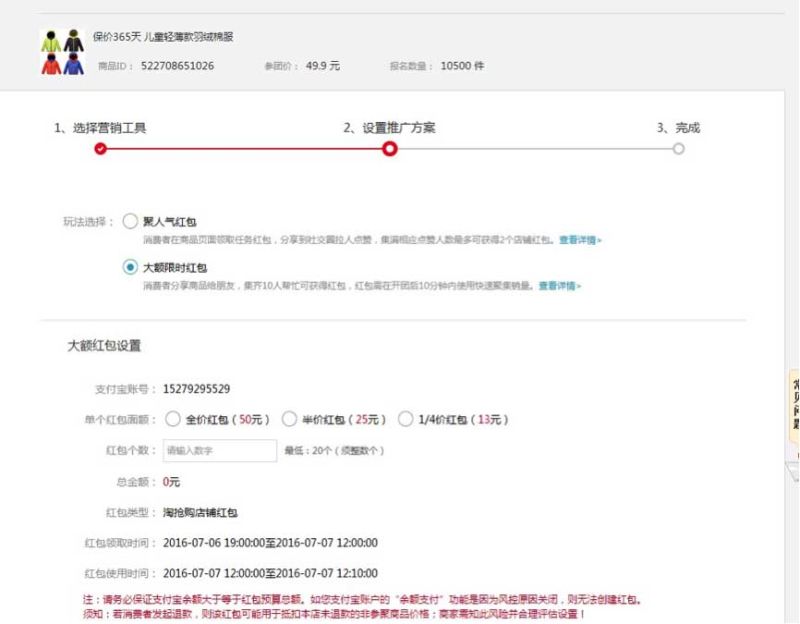Click the step 1 completed checkmark circle
Image resolution: width=800 pixels, height=624 pixels.
98,148
